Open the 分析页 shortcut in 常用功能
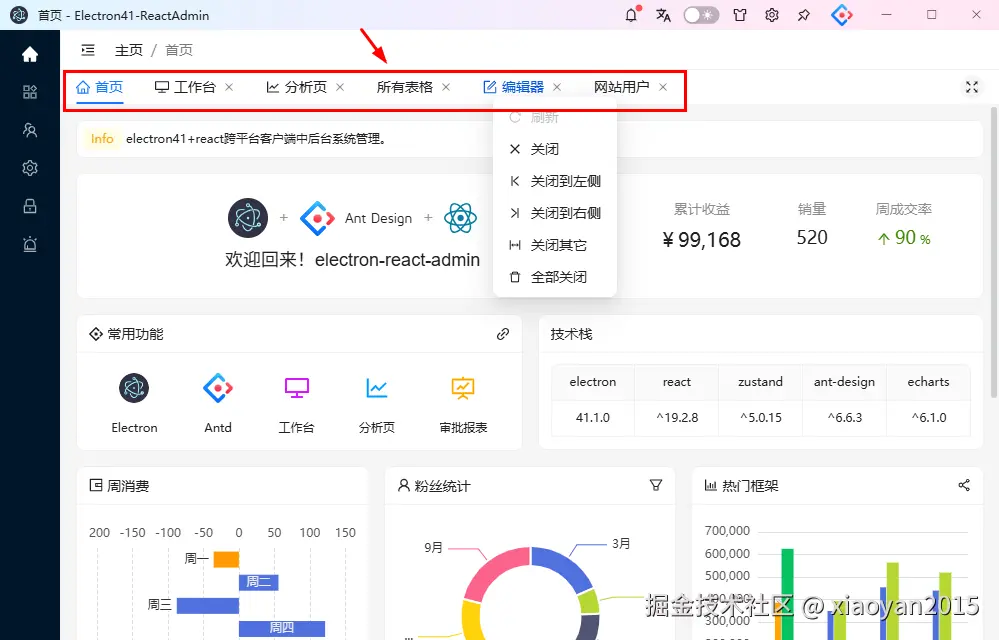 click(x=377, y=404)
